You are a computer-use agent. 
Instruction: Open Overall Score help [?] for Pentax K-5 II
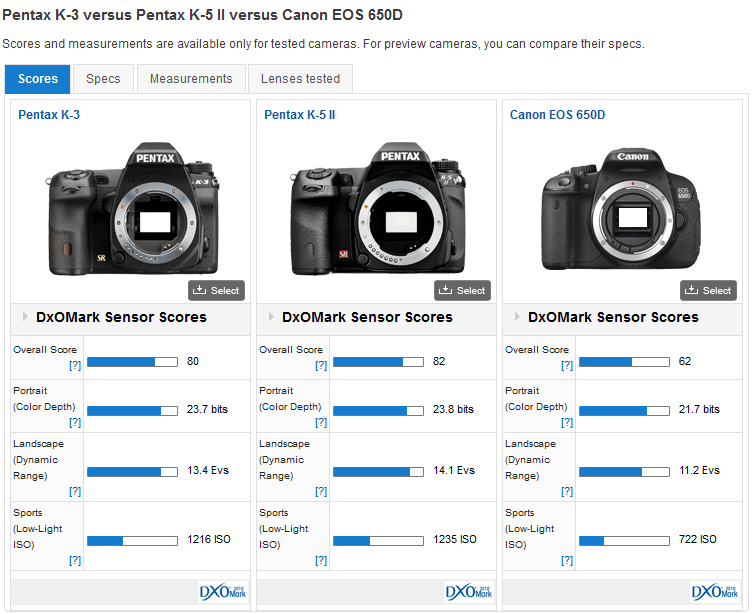(x=321, y=366)
